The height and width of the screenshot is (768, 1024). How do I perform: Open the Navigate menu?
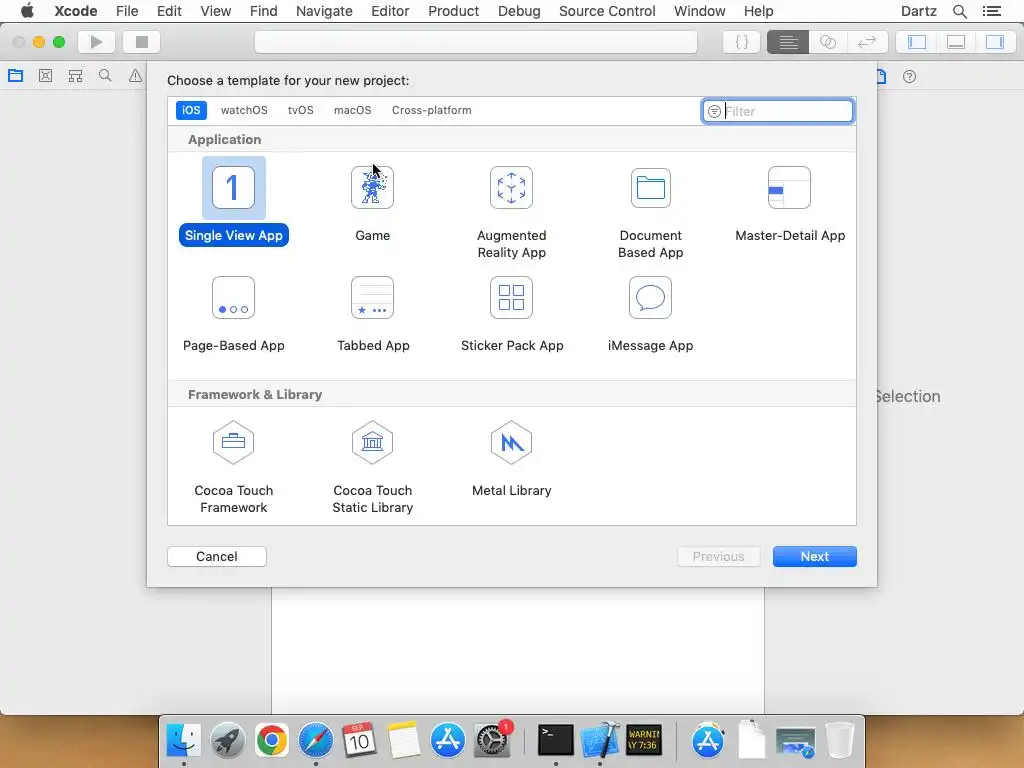pyautogui.click(x=324, y=11)
